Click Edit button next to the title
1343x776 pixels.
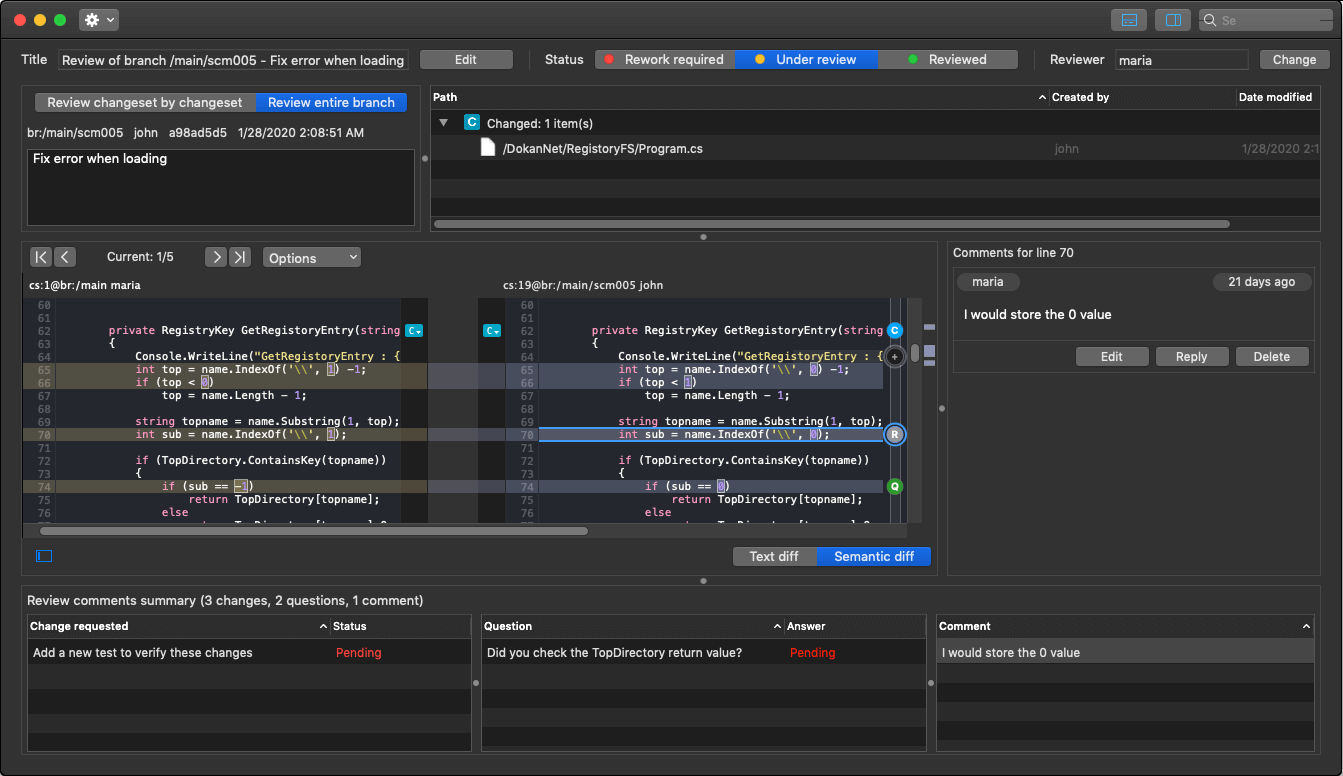(x=466, y=60)
